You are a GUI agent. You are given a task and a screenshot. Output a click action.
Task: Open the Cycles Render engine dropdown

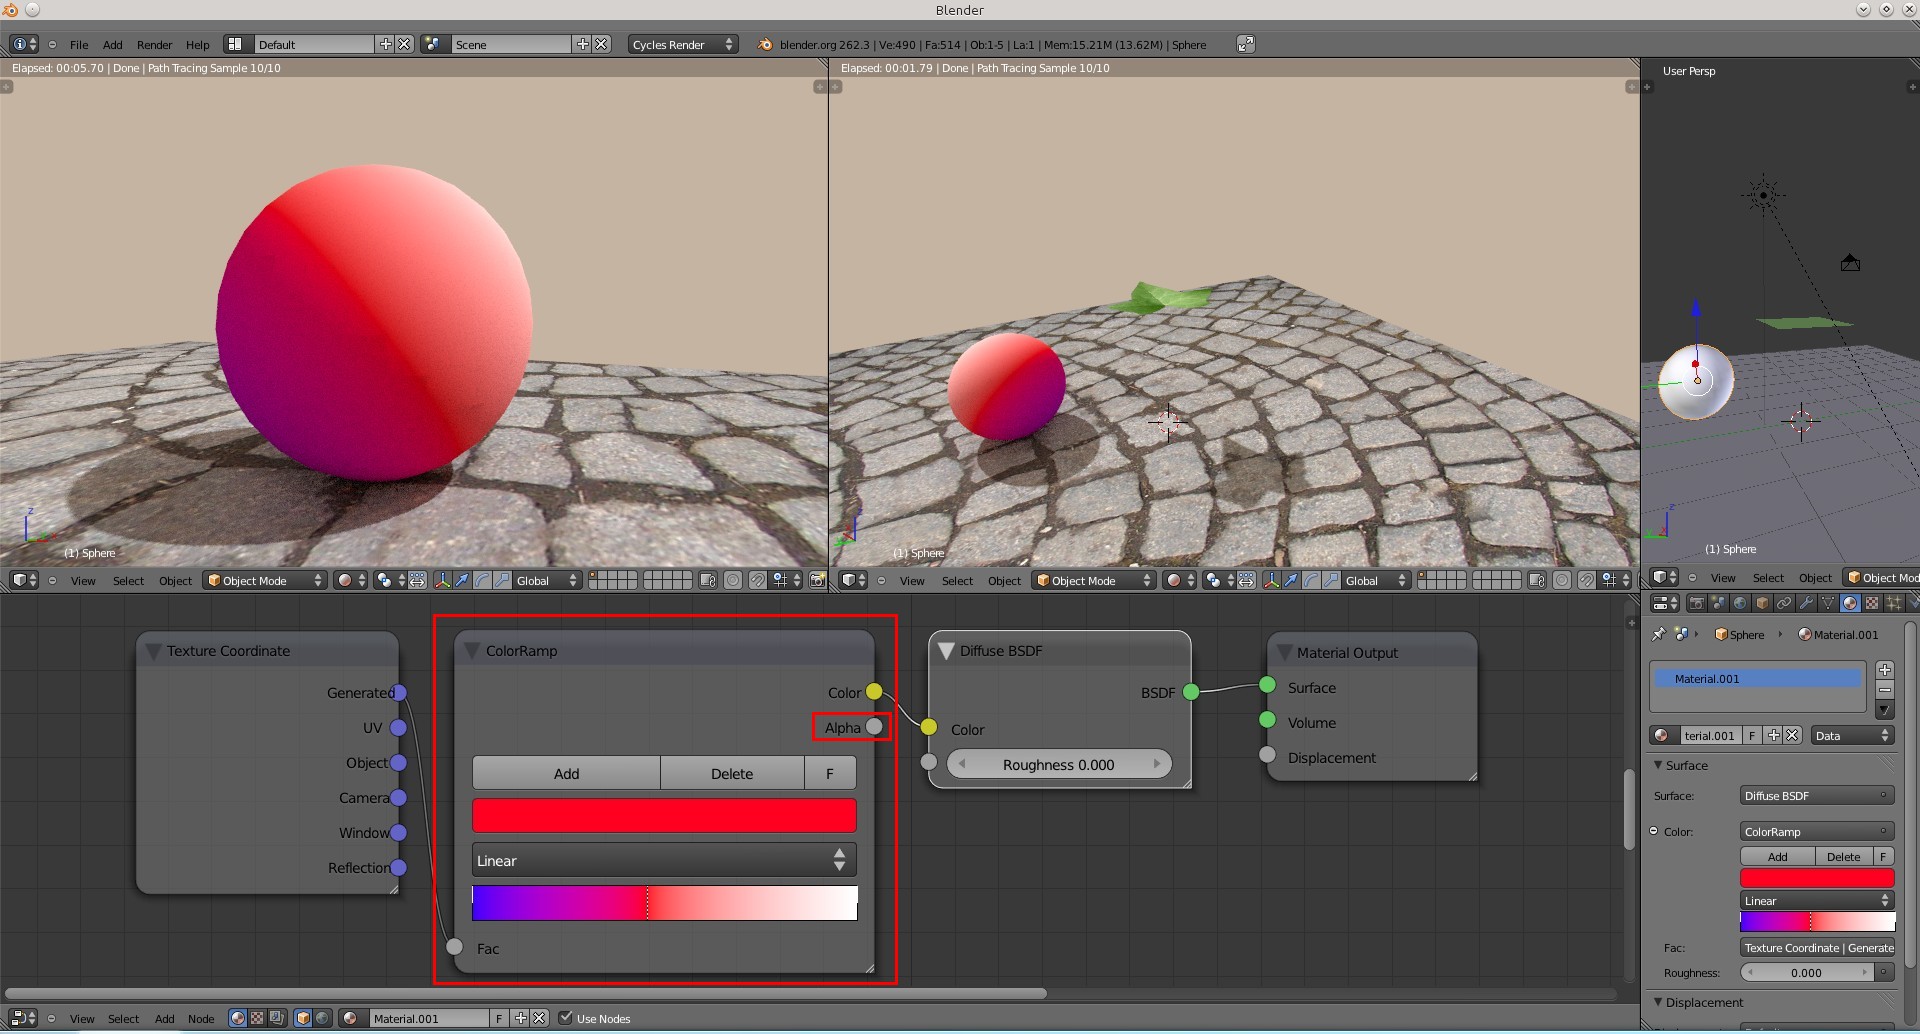(x=683, y=44)
